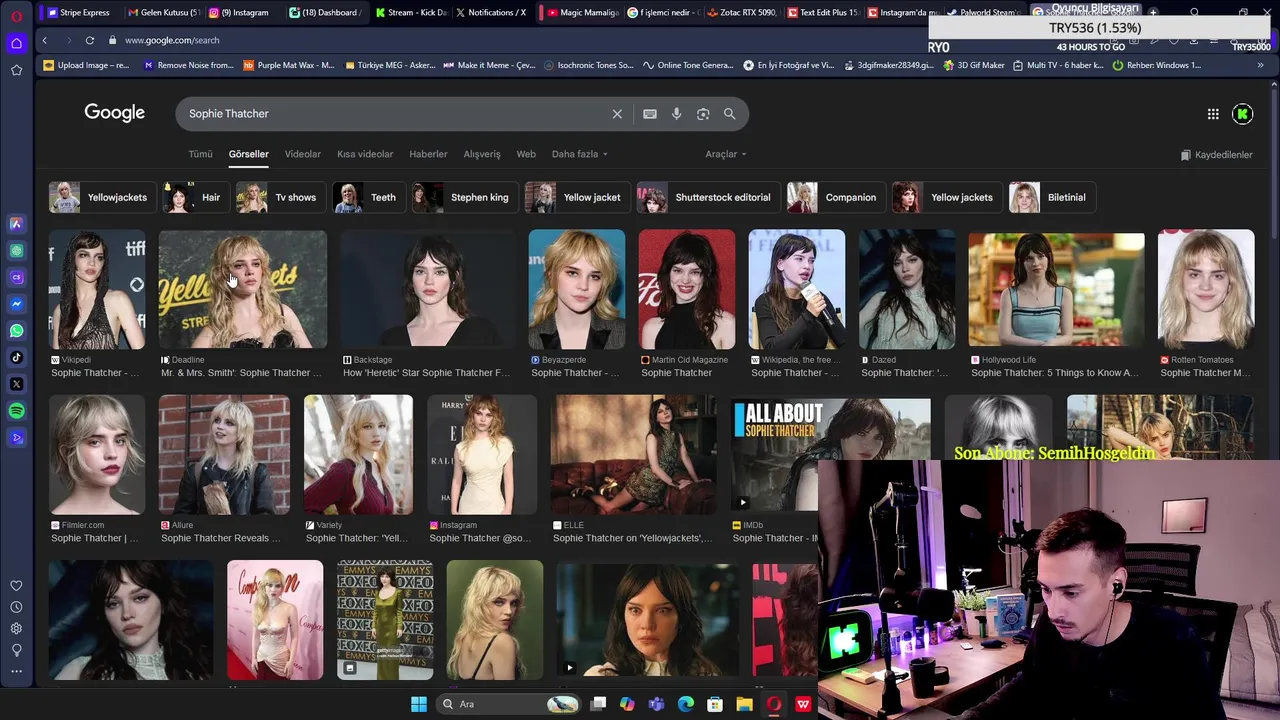Open the Backstage Heretic star image
This screenshot has height=720, width=1280.
[x=428, y=289]
